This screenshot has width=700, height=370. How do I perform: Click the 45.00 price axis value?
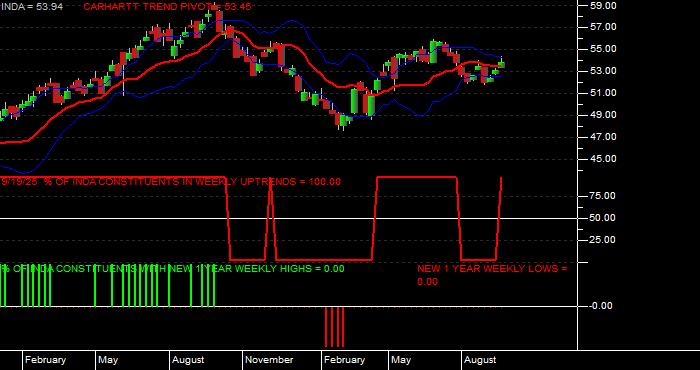603,159
